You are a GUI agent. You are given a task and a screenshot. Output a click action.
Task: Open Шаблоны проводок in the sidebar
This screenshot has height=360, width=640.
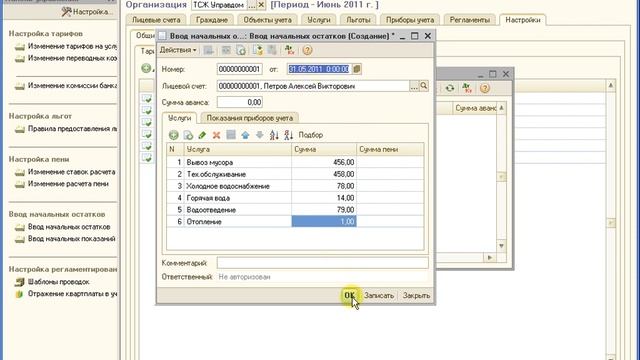pos(52,282)
